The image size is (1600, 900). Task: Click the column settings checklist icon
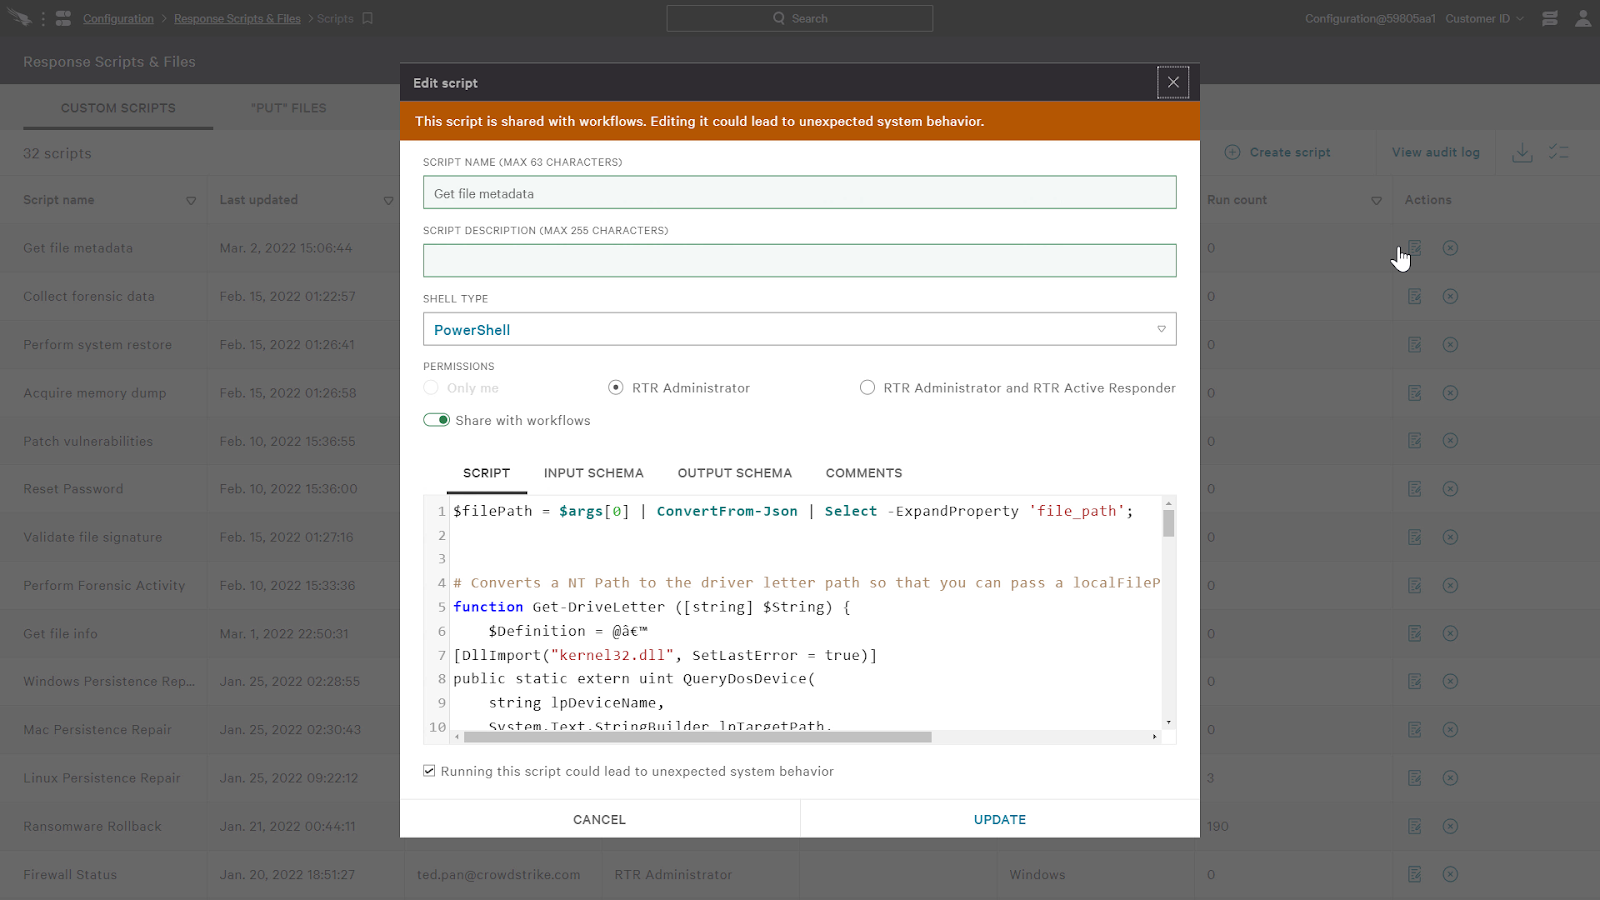click(1559, 152)
